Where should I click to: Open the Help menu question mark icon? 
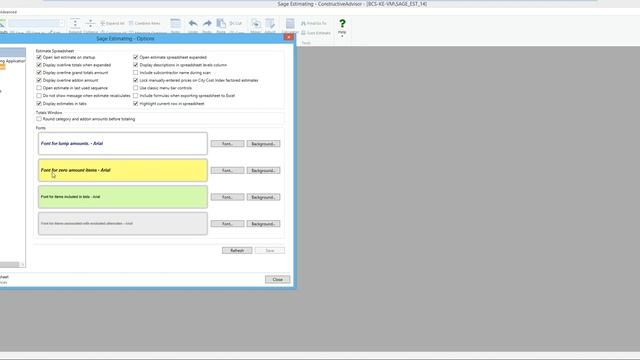point(342,24)
